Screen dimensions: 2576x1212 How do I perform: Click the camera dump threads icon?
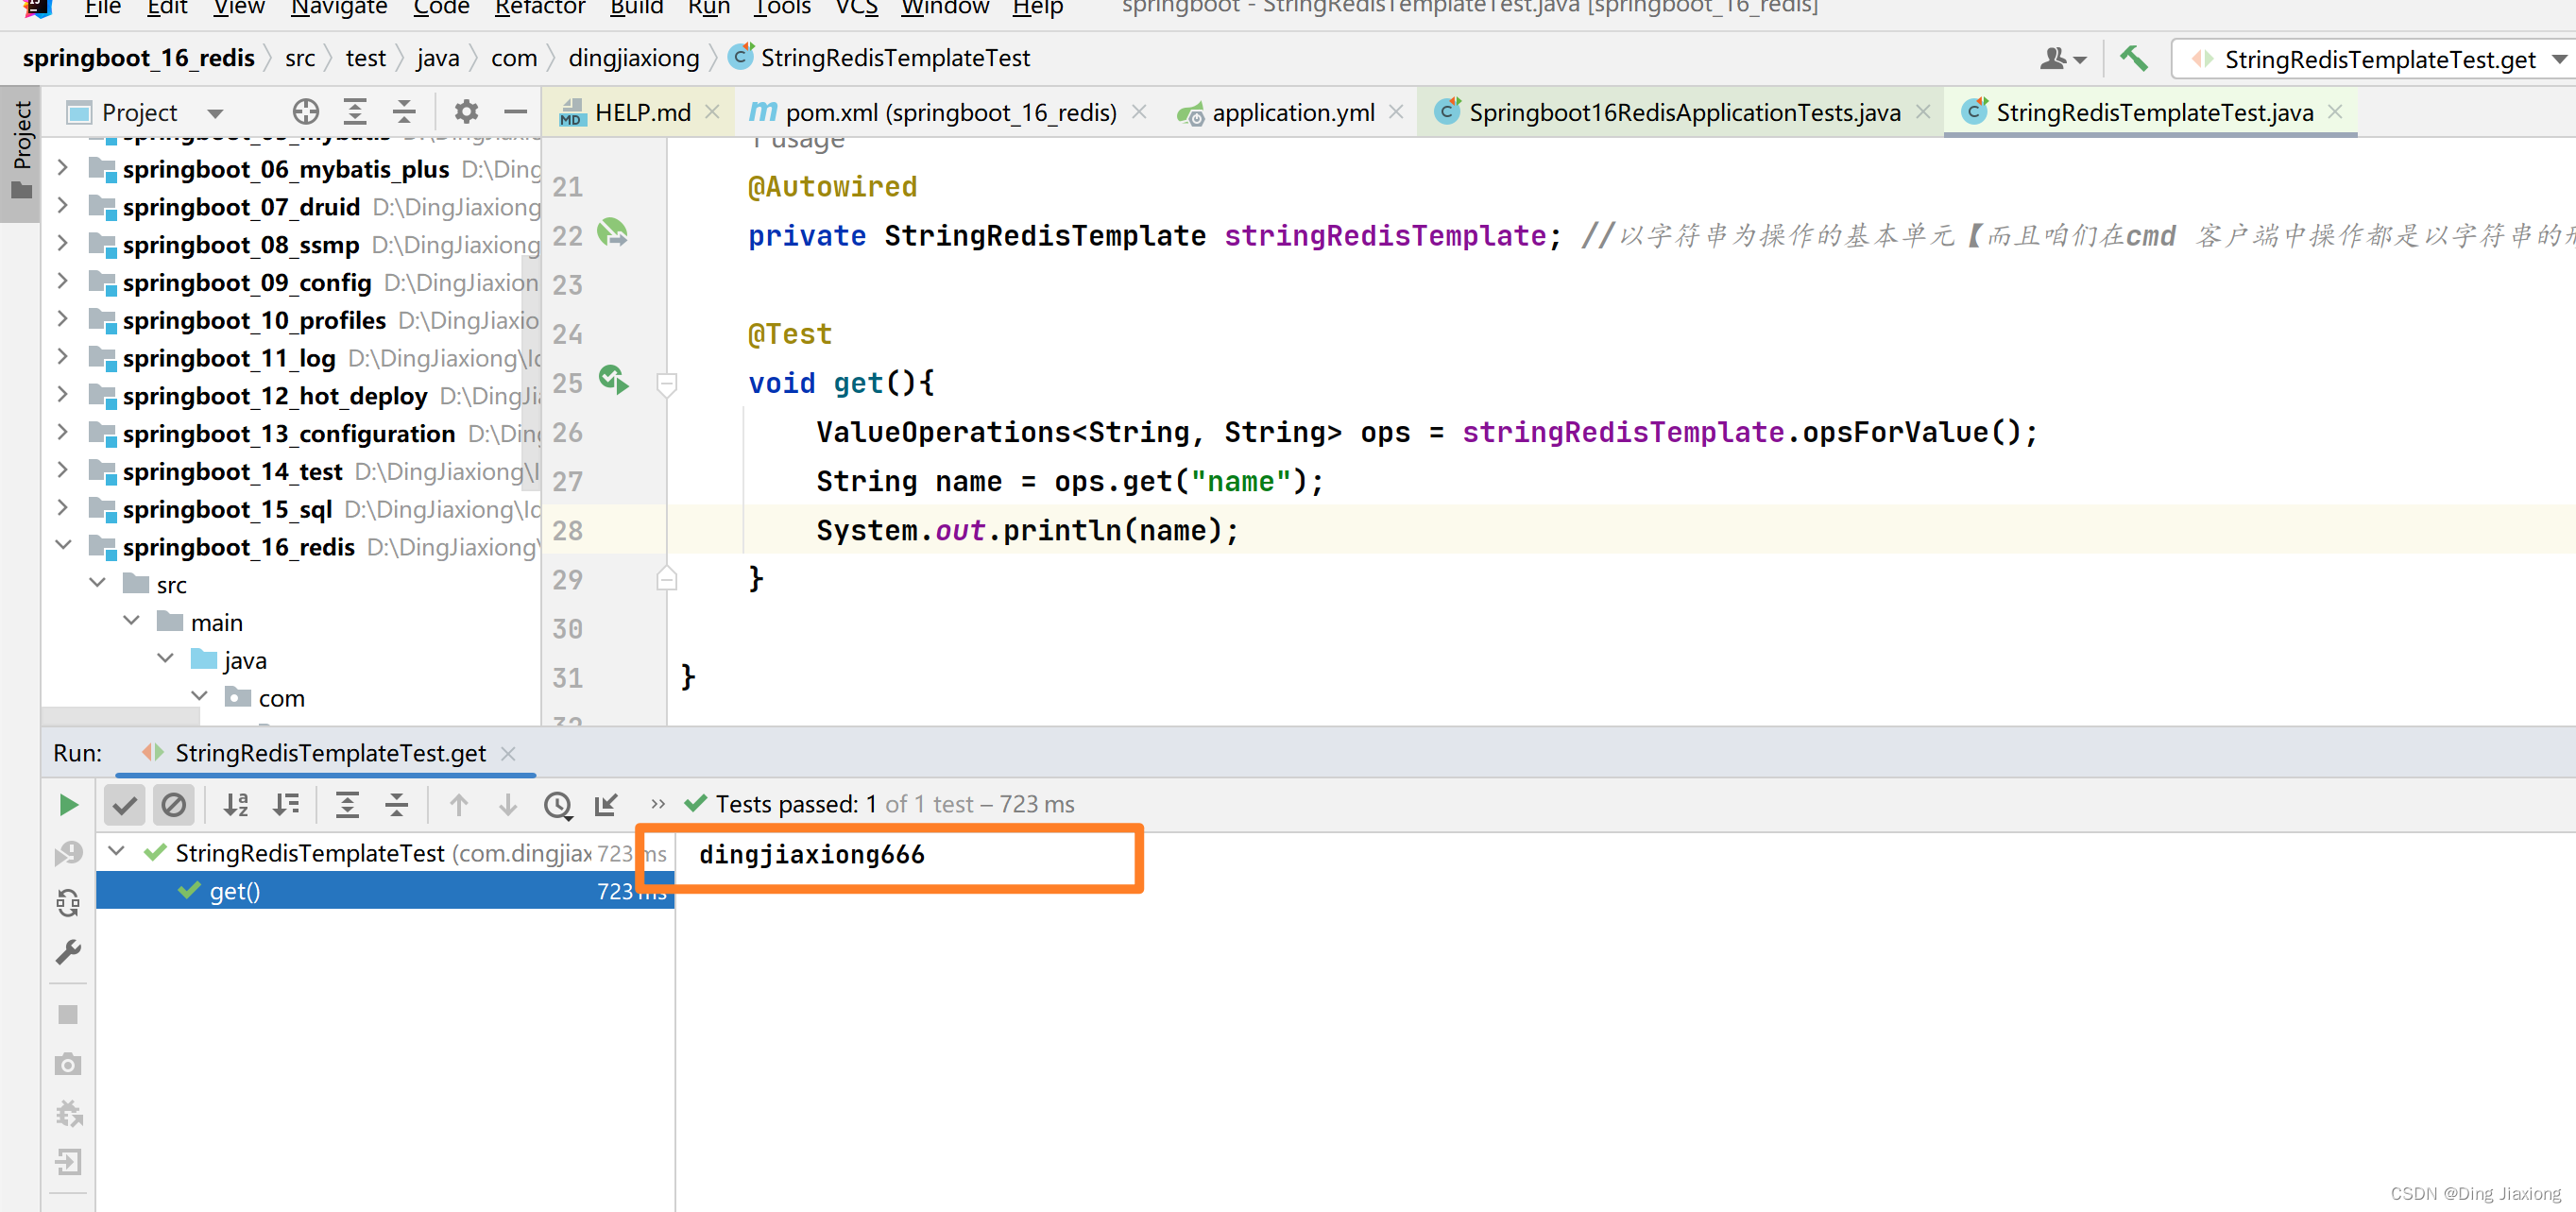[x=68, y=1064]
